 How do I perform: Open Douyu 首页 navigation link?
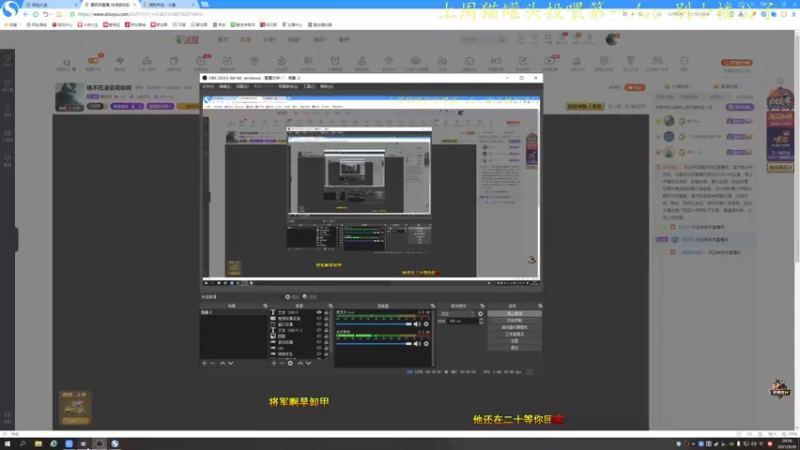coord(223,39)
